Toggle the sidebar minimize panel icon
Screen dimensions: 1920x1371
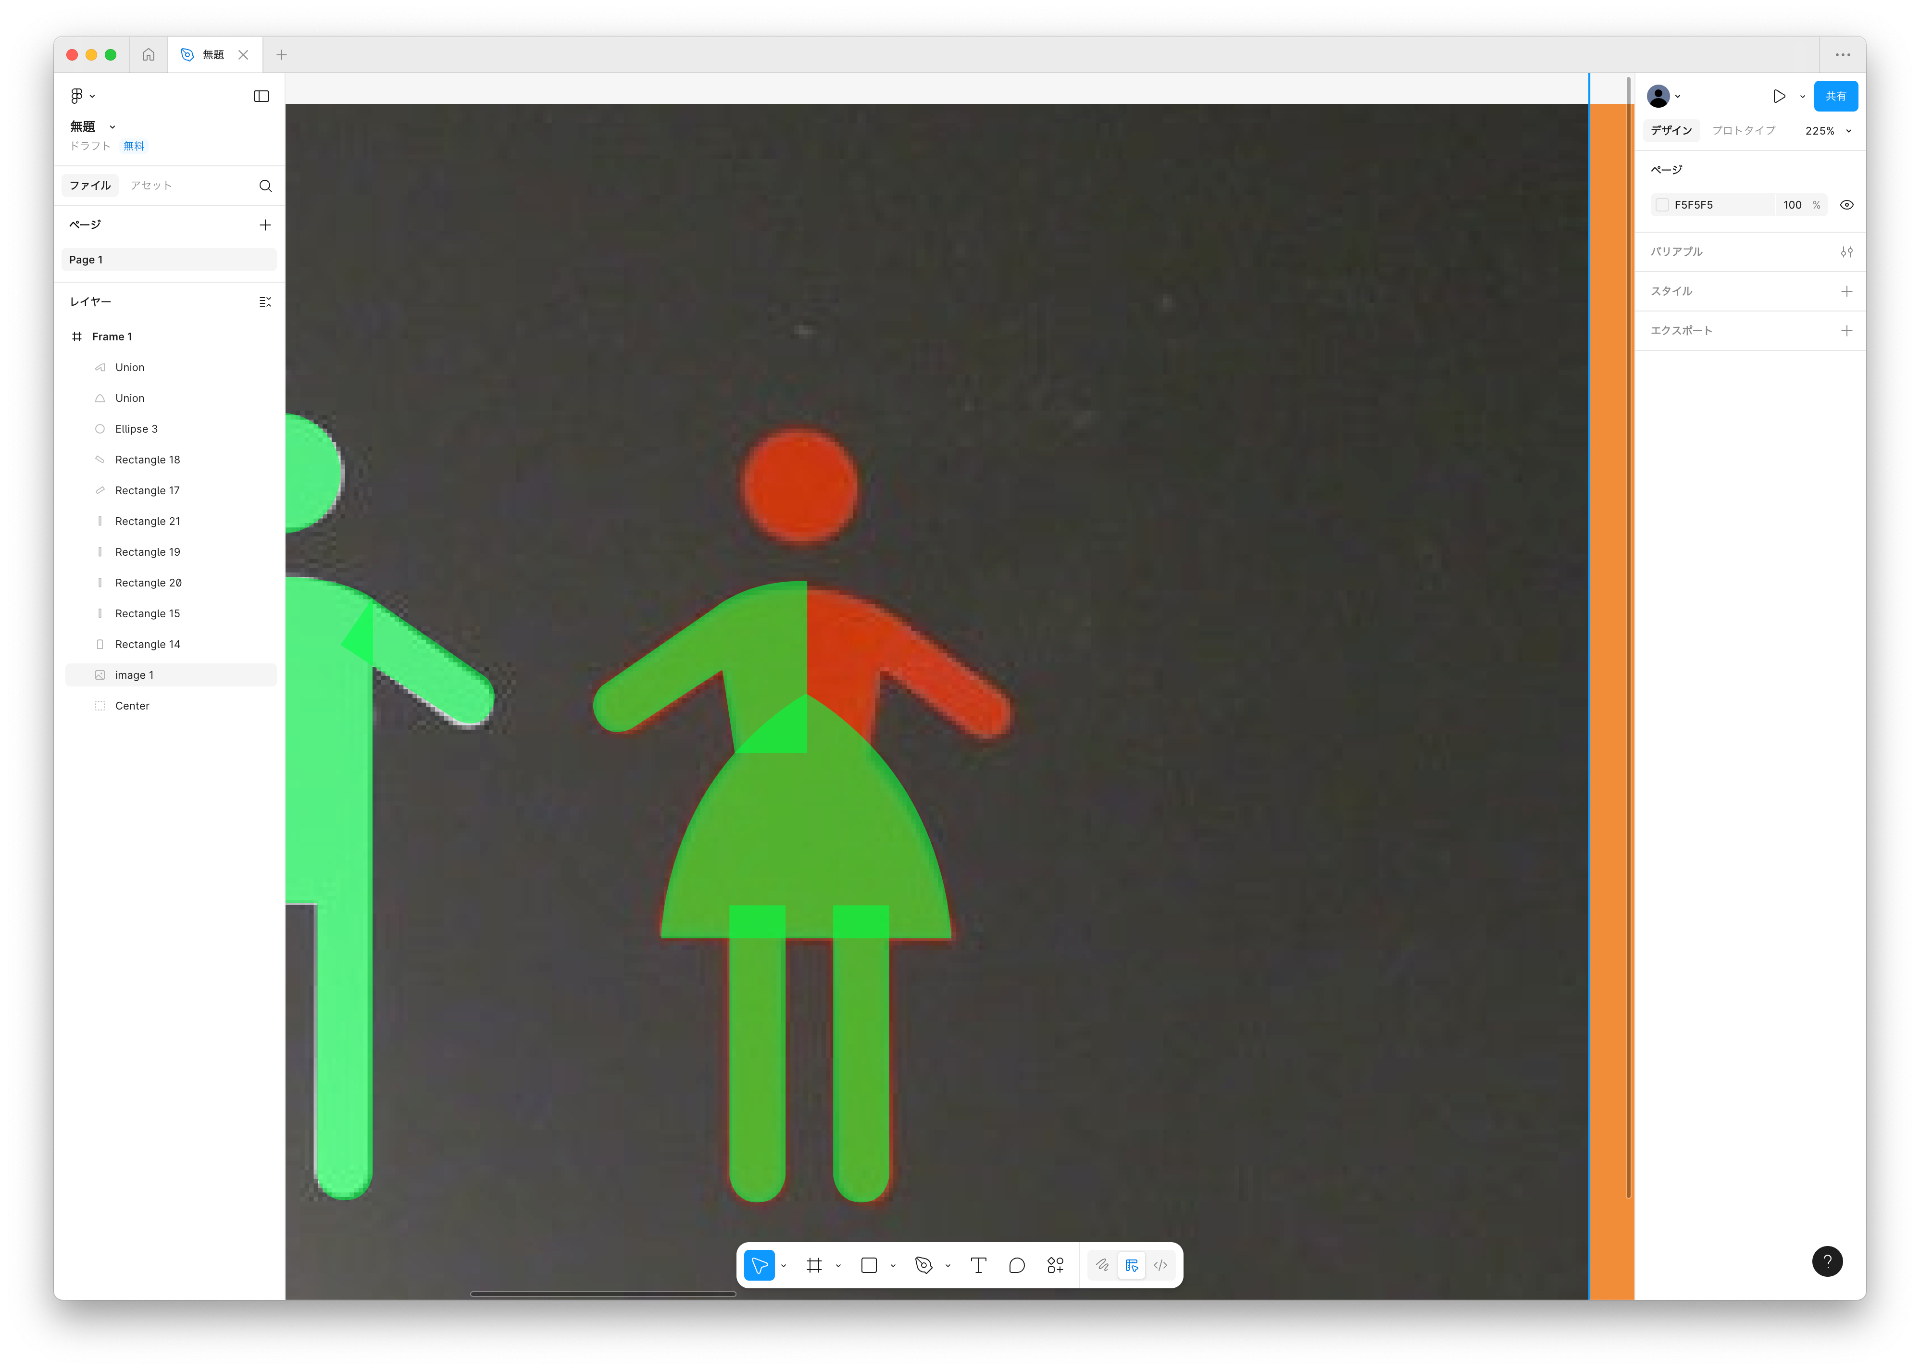tap(261, 96)
